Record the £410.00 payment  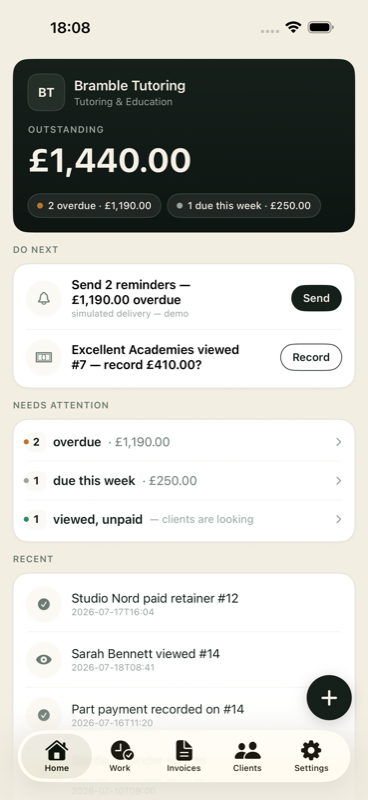311,357
